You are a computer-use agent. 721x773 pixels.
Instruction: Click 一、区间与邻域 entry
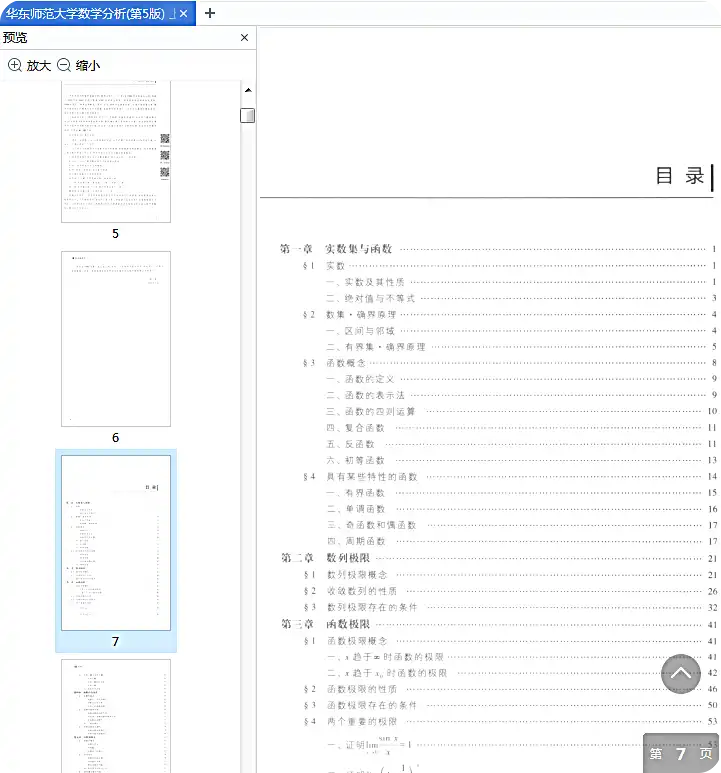(521, 331)
